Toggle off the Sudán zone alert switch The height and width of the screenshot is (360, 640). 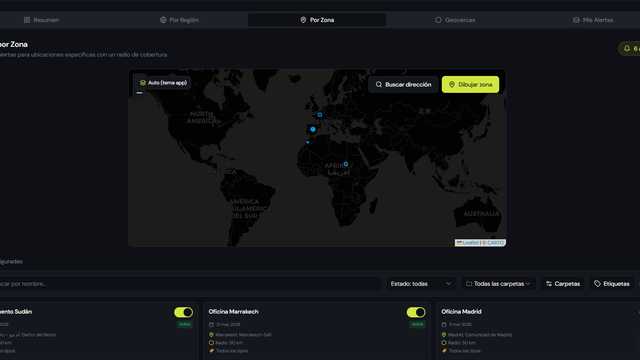(x=184, y=312)
